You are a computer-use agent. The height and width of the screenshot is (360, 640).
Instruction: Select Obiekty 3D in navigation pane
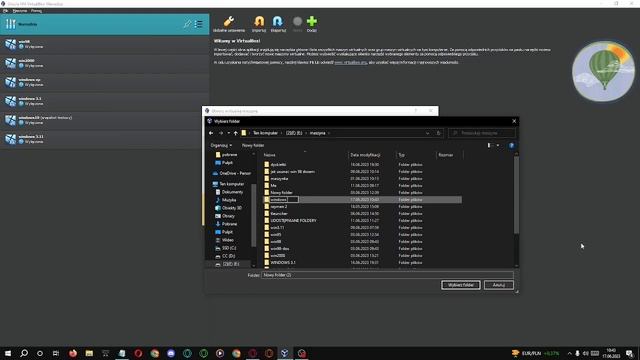coord(228,208)
